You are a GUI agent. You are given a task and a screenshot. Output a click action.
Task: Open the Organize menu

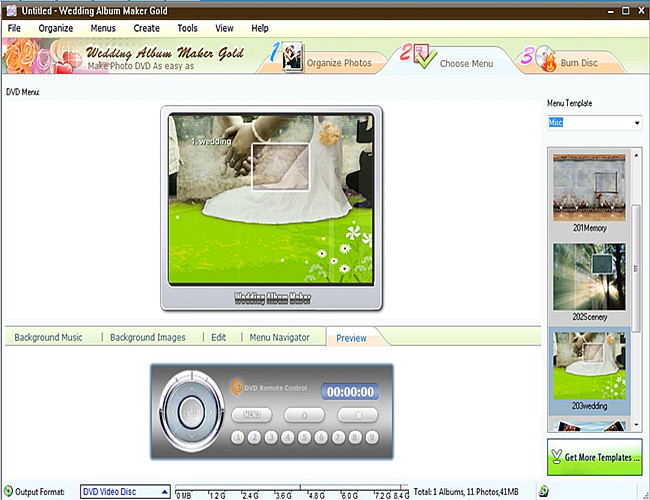tap(56, 28)
